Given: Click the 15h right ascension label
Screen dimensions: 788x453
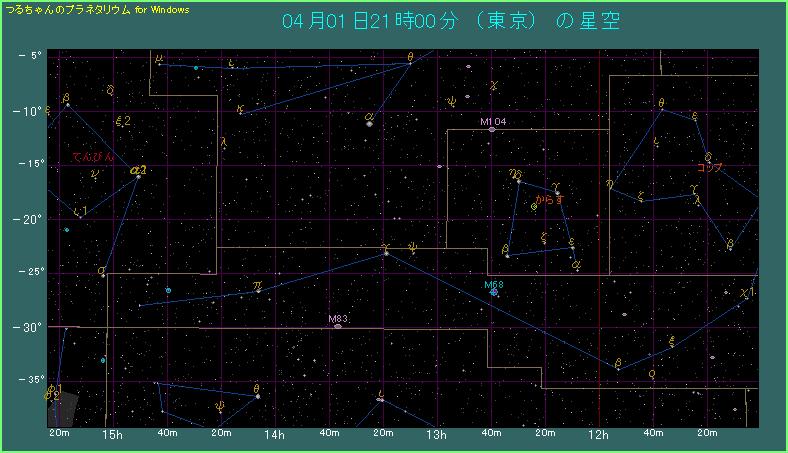Looking at the screenshot, I should coord(112,435).
